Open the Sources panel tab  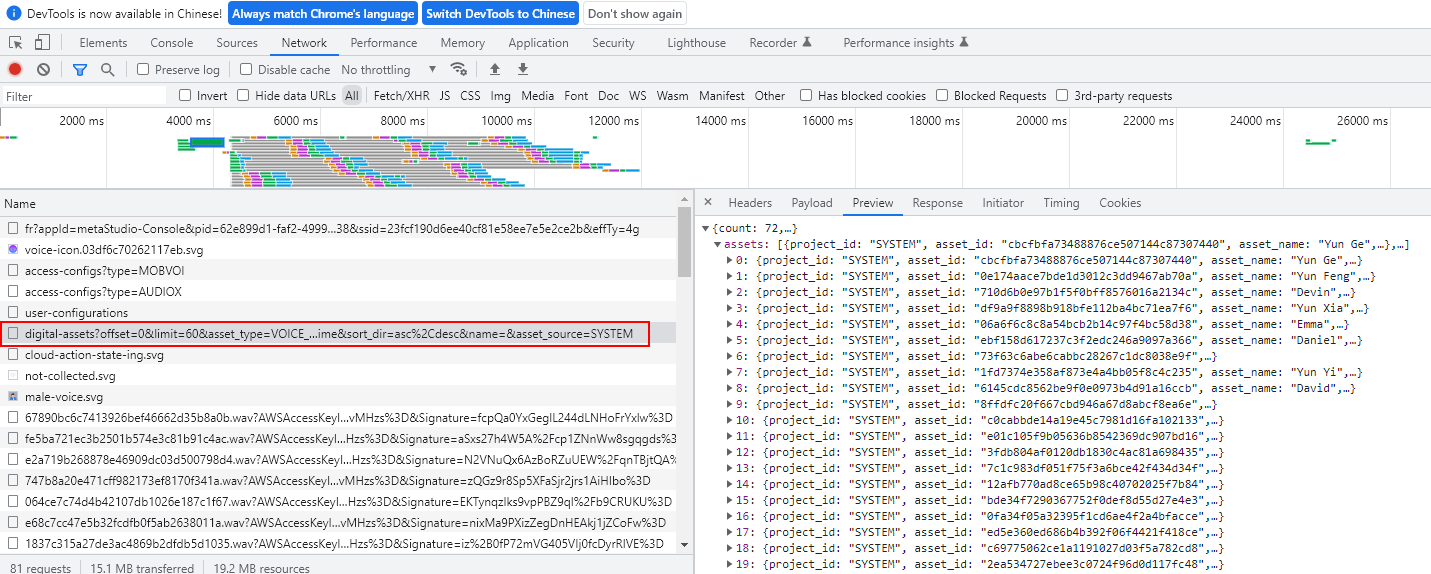(x=237, y=43)
